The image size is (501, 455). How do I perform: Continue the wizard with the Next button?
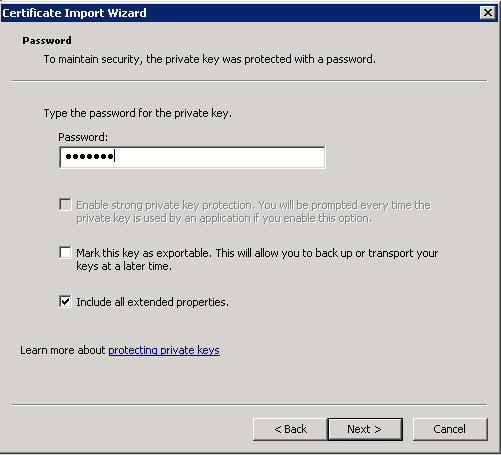365,429
